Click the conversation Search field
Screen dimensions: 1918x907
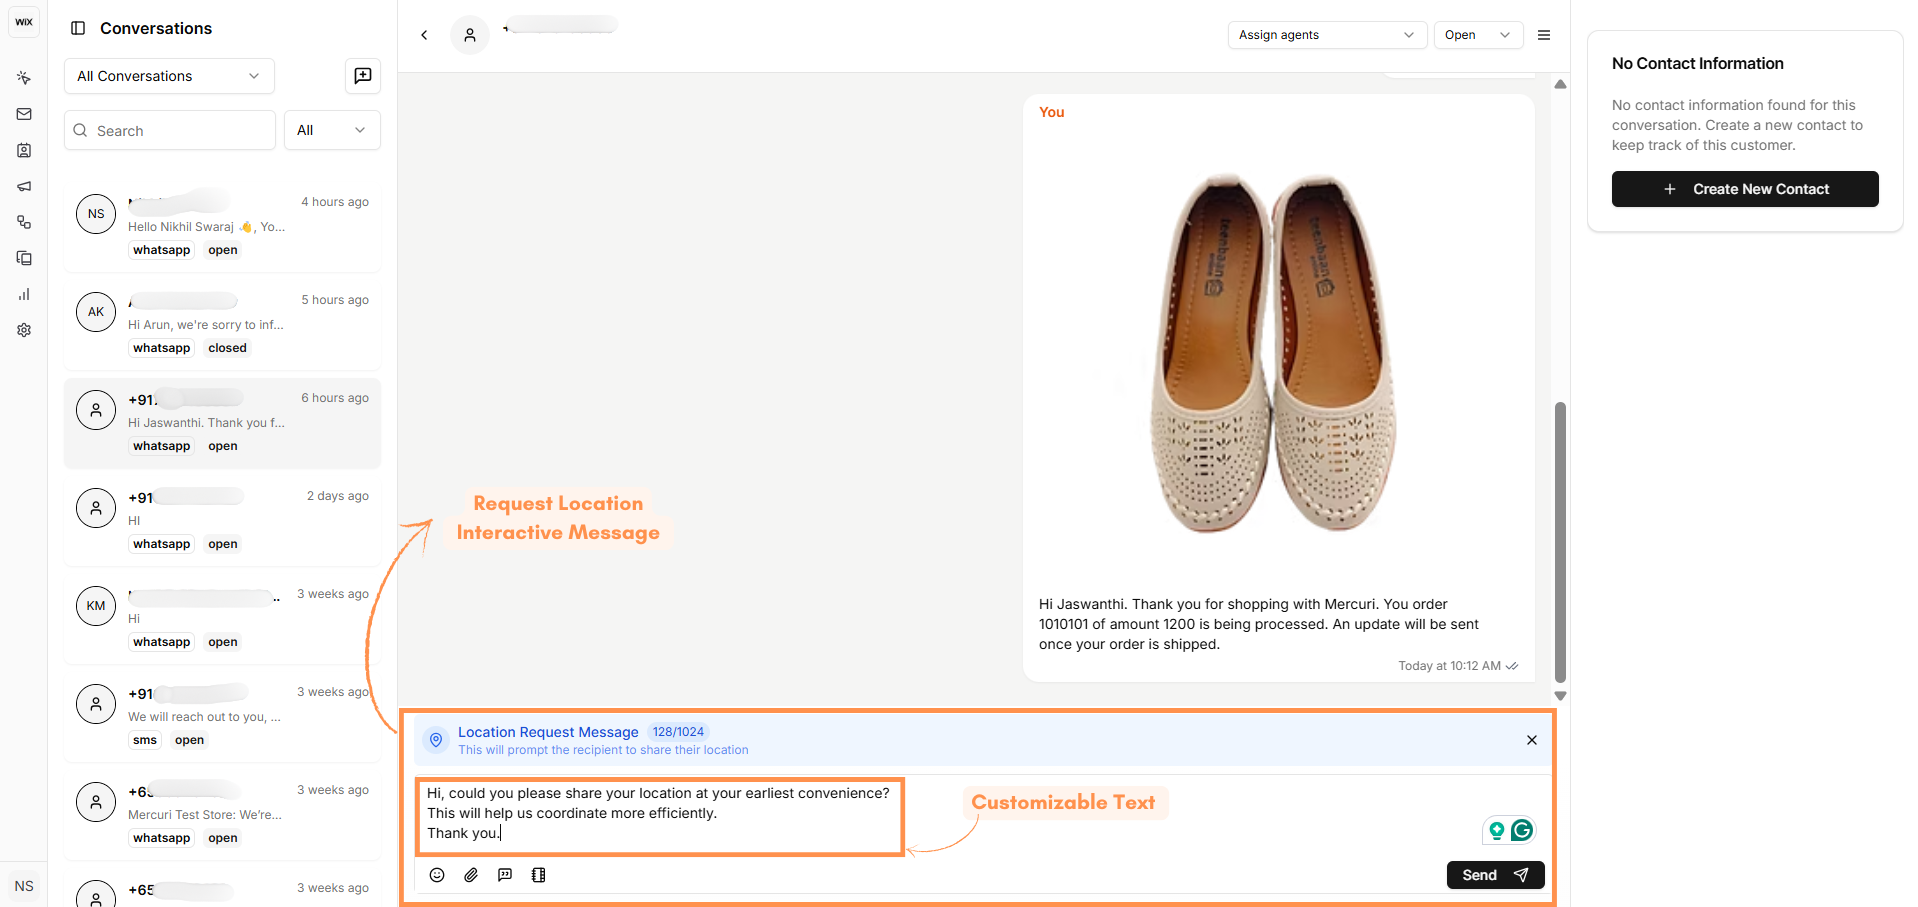pos(170,131)
